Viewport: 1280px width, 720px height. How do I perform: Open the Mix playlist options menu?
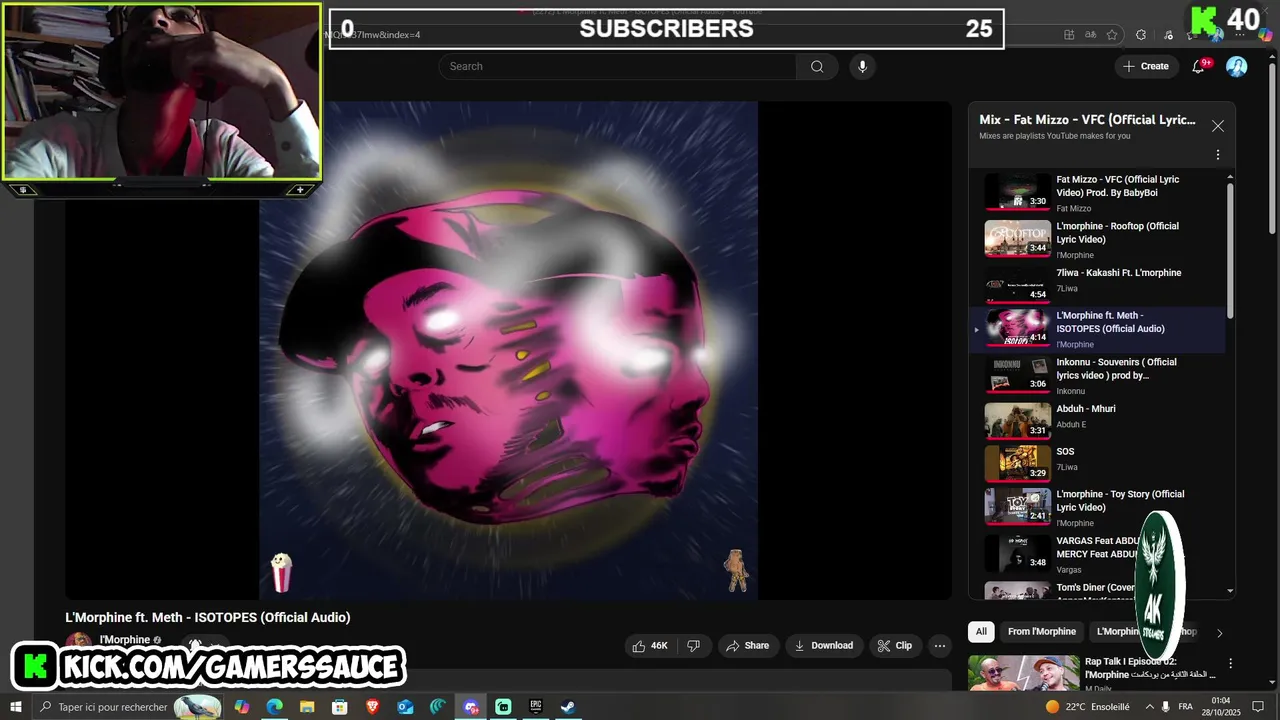tap(1217, 155)
